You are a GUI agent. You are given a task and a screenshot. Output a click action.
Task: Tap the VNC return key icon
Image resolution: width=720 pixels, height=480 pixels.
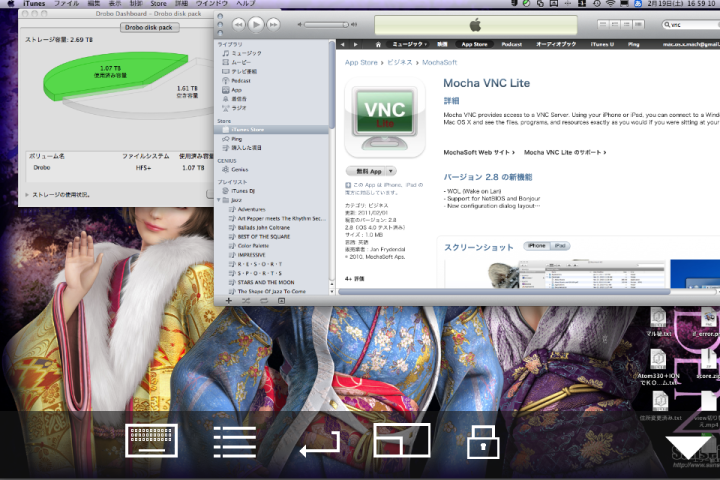coord(320,444)
